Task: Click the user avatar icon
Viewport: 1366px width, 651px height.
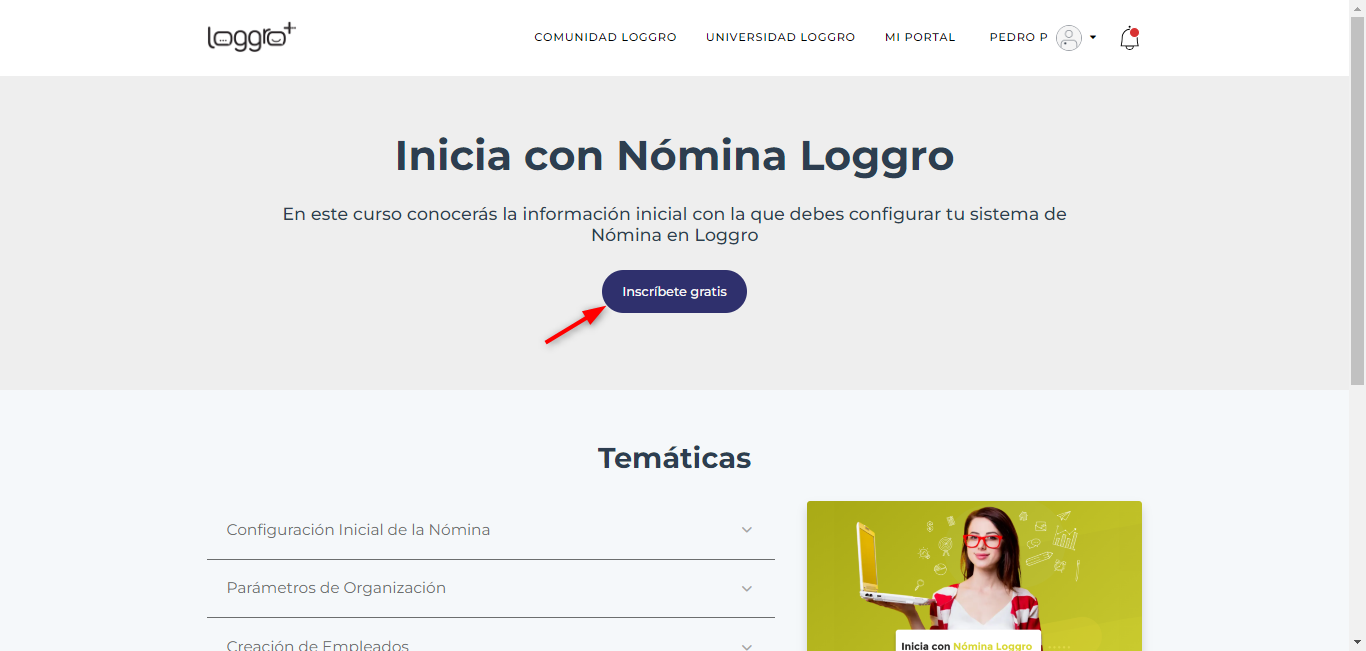Action: (1069, 38)
